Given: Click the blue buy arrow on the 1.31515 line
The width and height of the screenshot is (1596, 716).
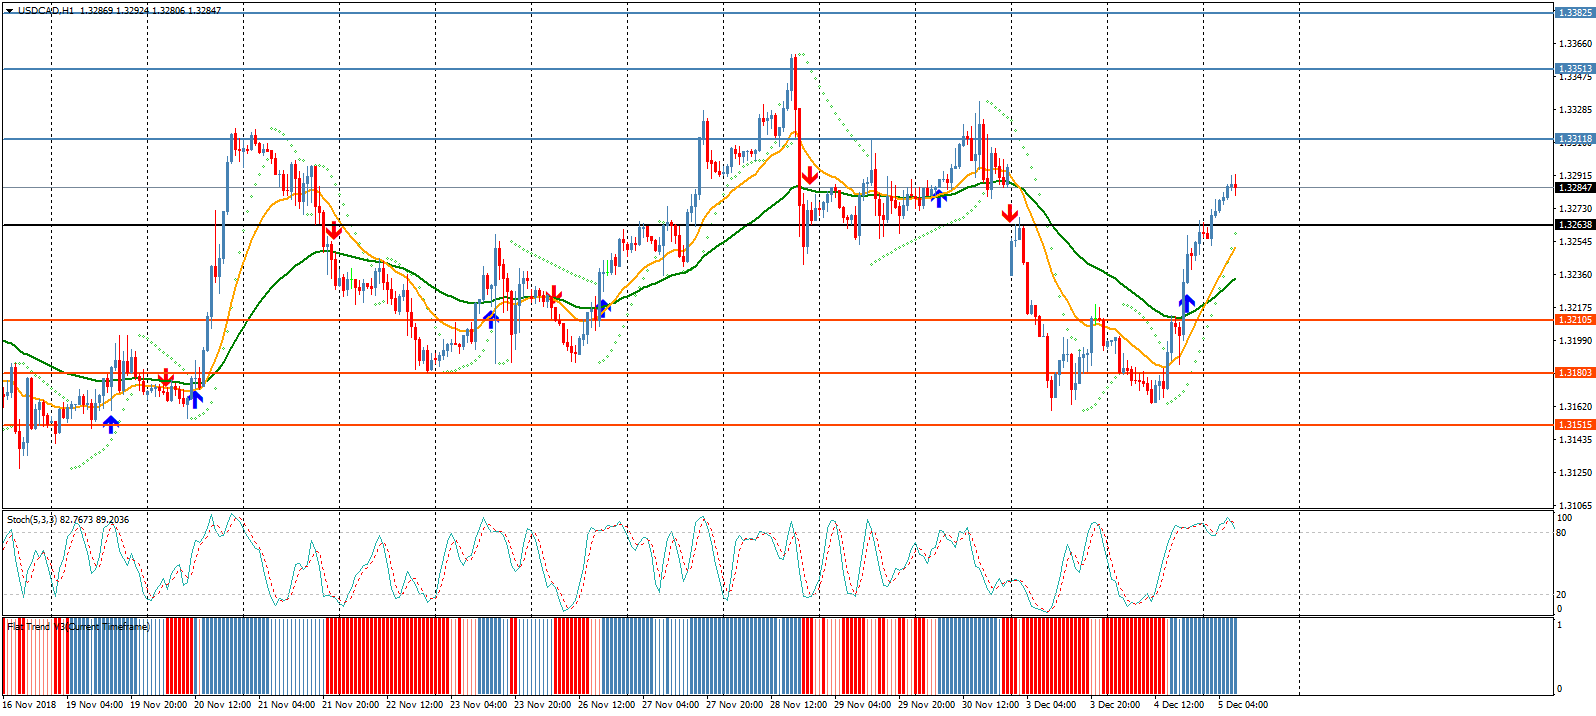Looking at the screenshot, I should click(x=111, y=423).
